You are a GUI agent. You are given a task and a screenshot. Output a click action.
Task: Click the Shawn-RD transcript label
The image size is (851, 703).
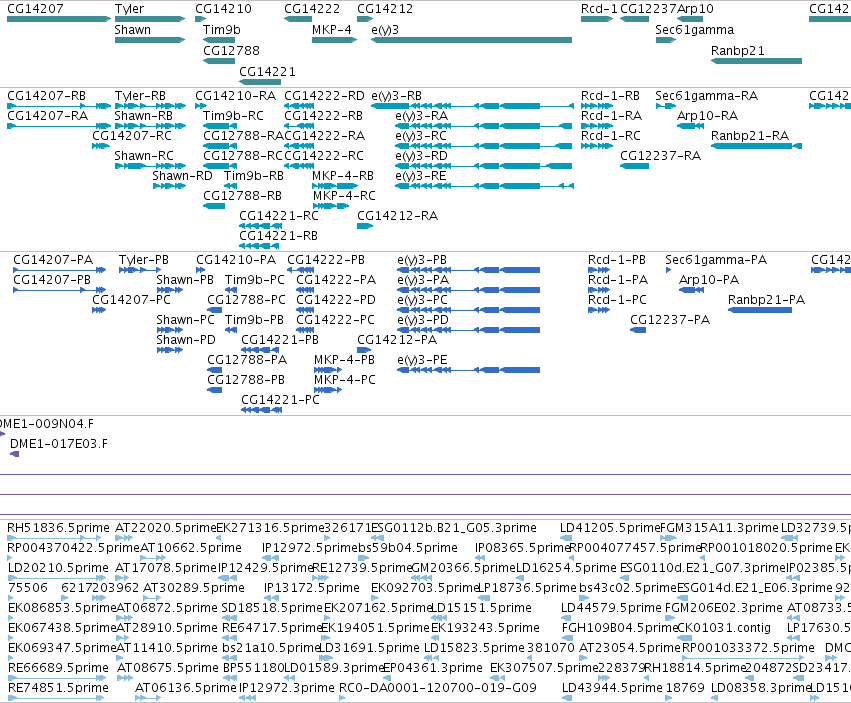pyautogui.click(x=182, y=176)
